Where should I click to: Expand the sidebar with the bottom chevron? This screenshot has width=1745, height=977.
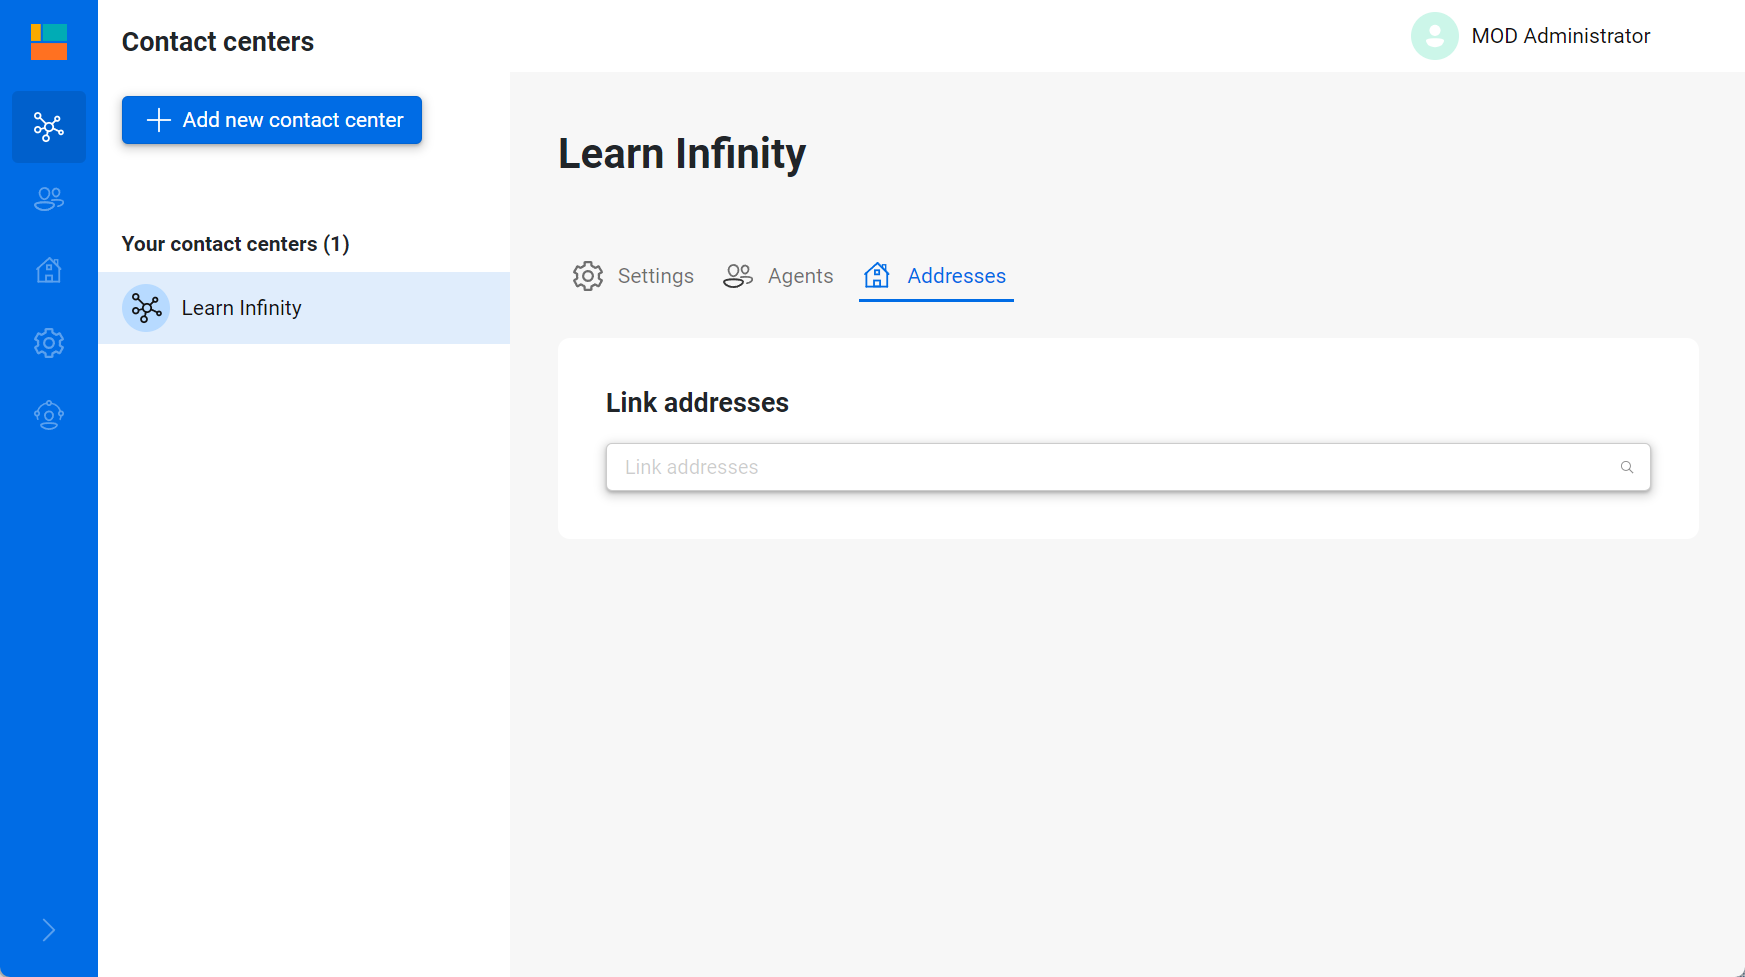point(49,930)
